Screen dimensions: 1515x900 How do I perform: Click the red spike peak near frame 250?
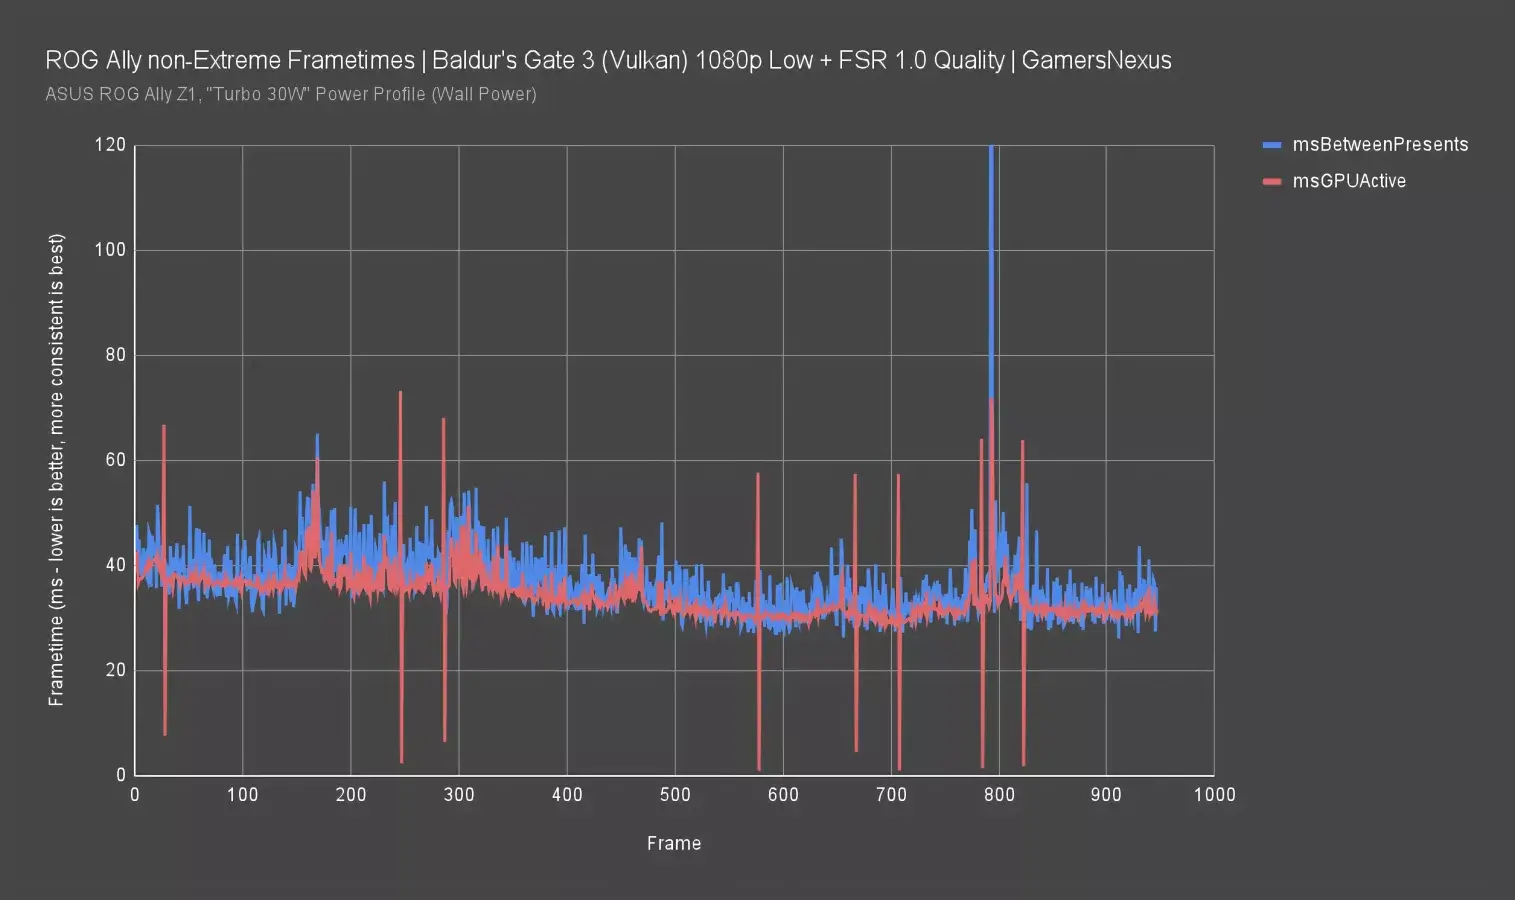coord(400,393)
